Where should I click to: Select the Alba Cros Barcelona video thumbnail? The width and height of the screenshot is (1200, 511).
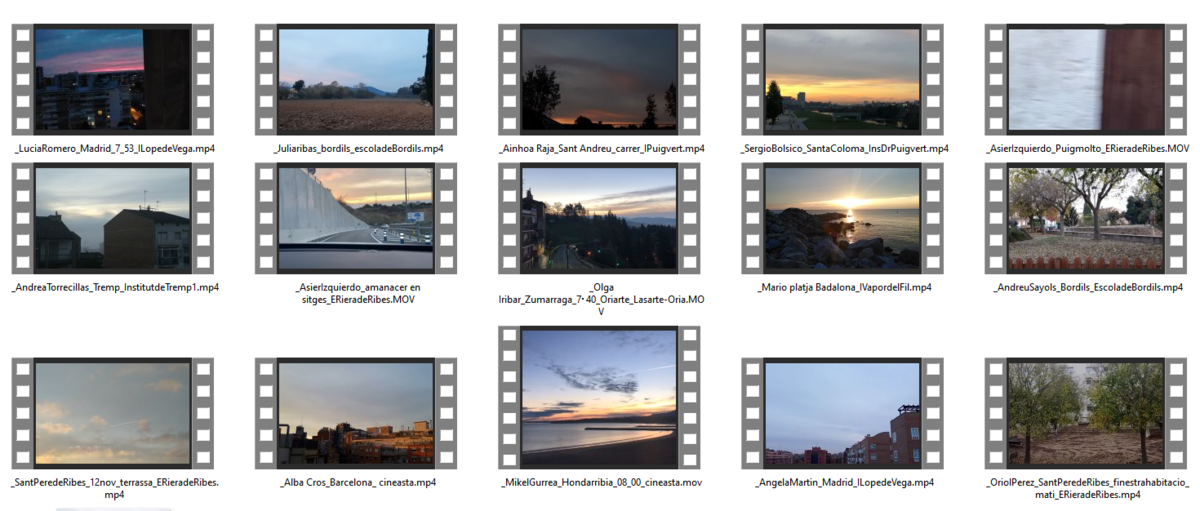coord(356,411)
